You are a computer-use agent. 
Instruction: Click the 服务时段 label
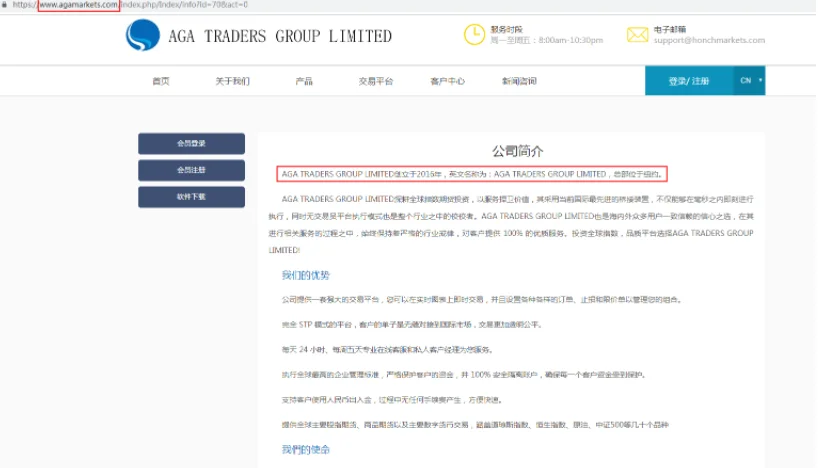(x=506, y=29)
